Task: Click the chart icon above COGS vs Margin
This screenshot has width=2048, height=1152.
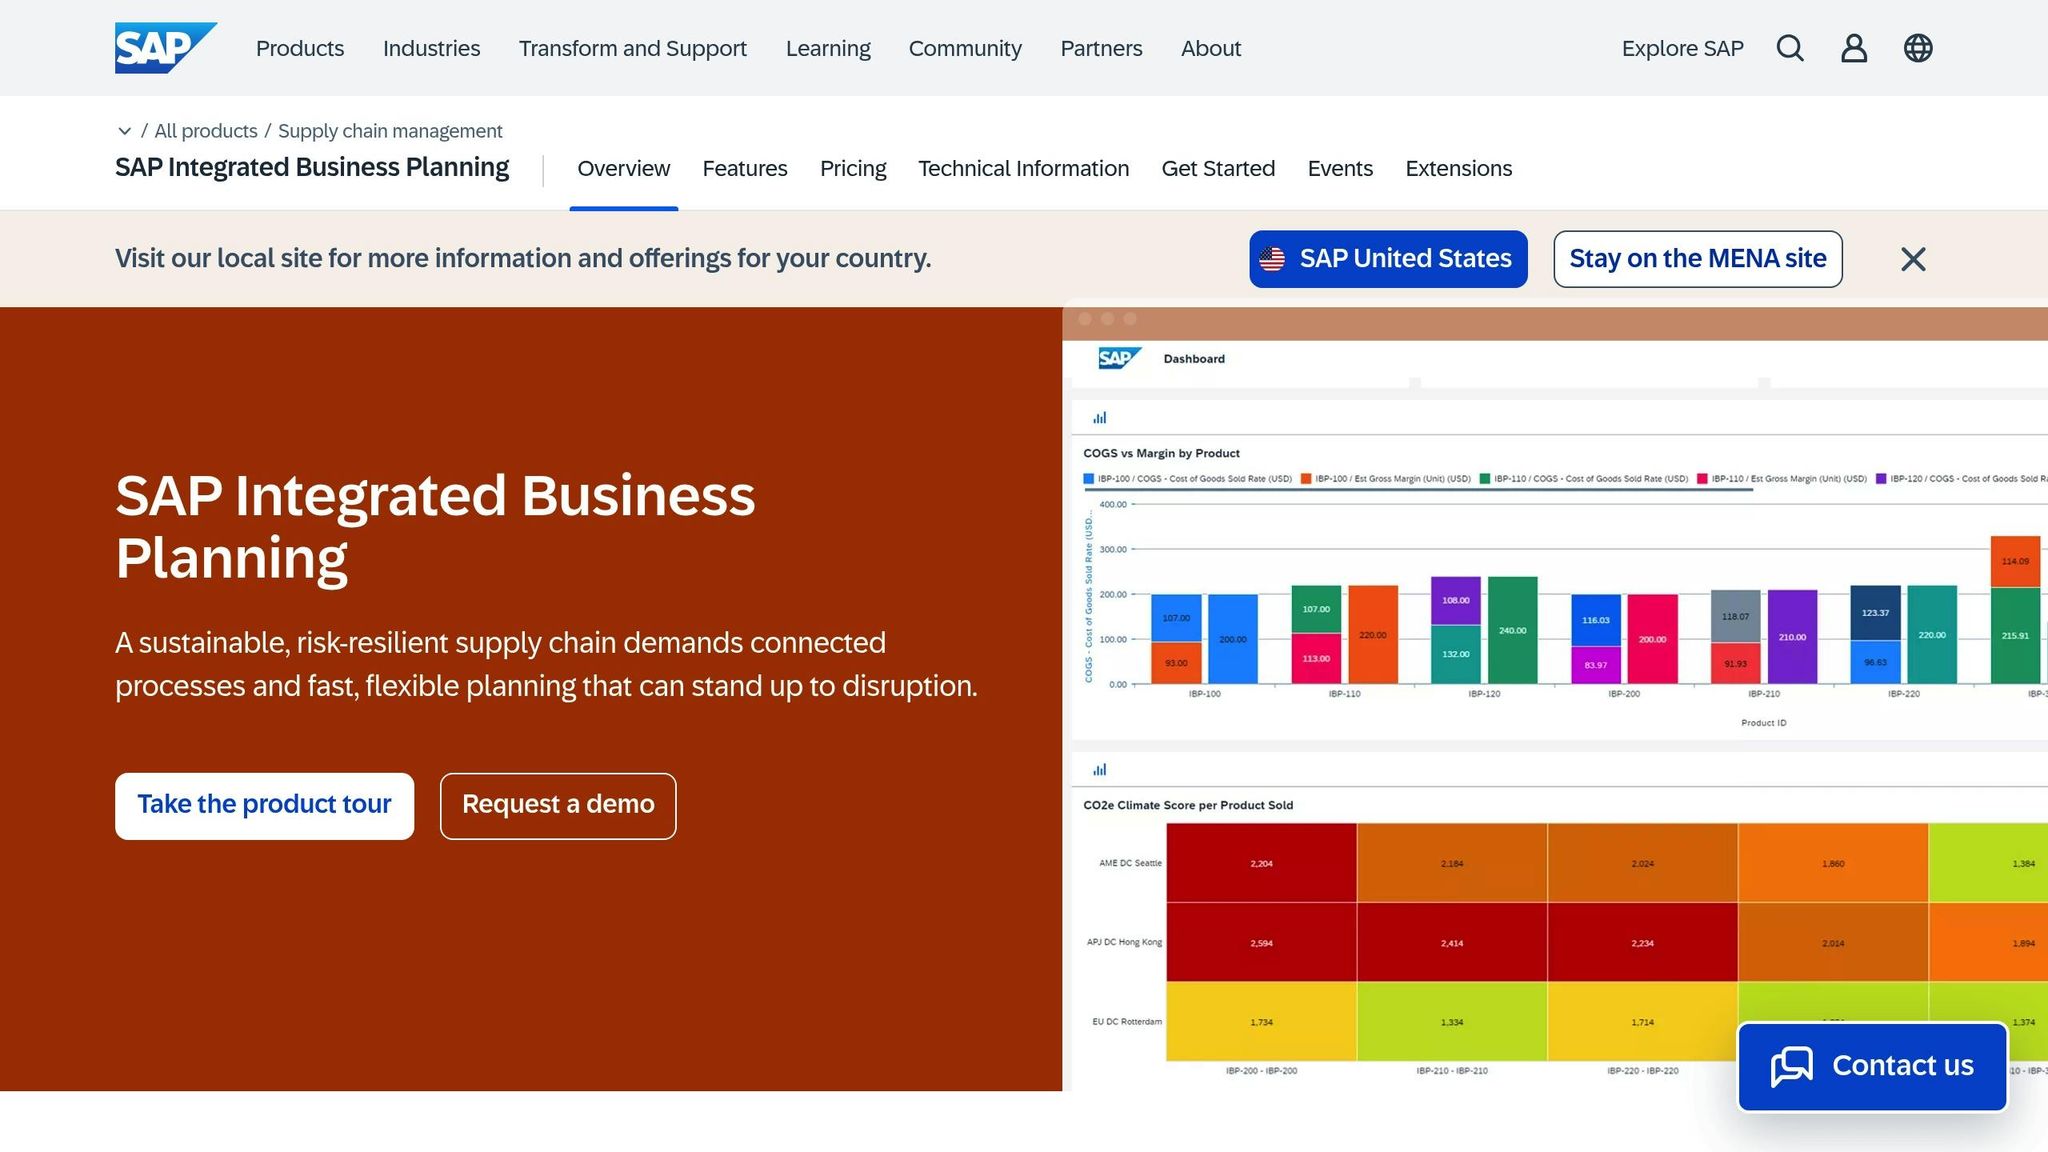Action: [x=1100, y=417]
